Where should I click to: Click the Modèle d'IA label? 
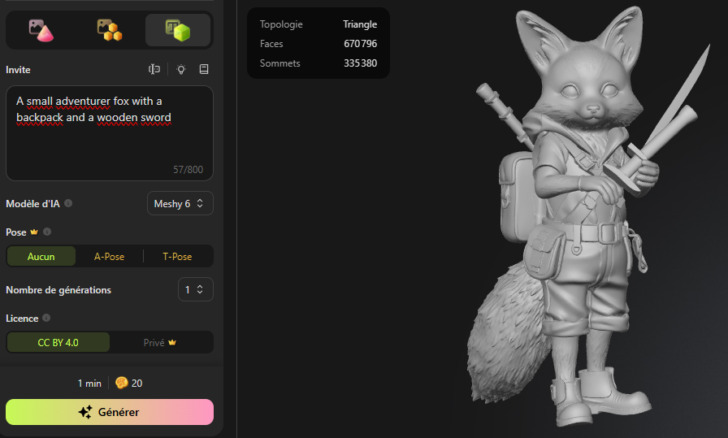click(x=32, y=203)
